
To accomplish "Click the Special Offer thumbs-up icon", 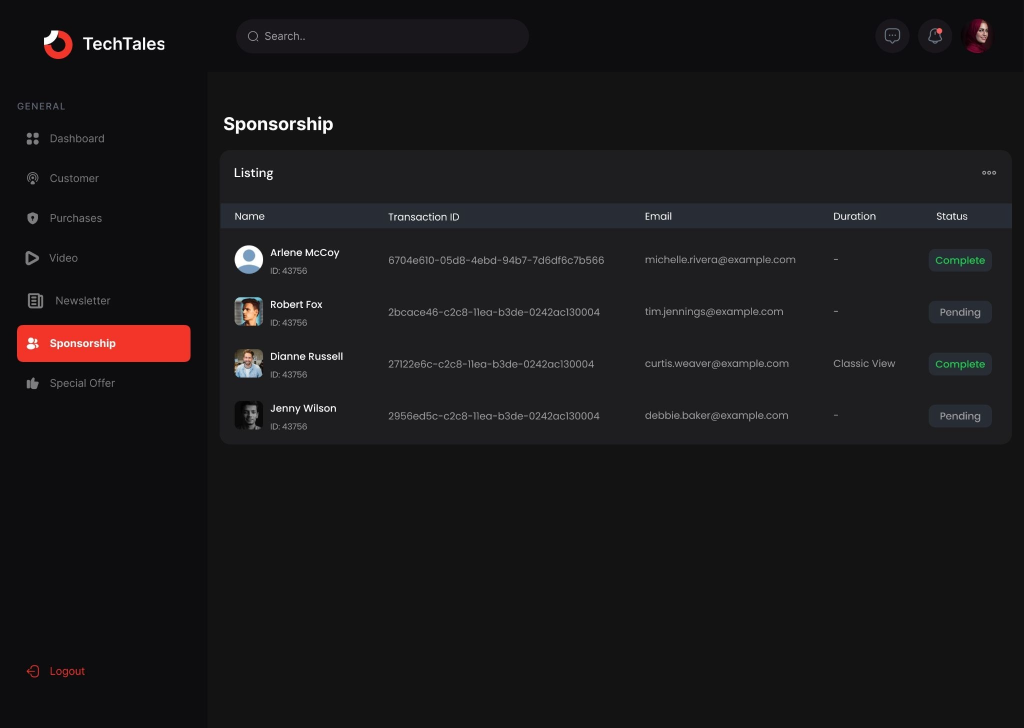I will 33,383.
